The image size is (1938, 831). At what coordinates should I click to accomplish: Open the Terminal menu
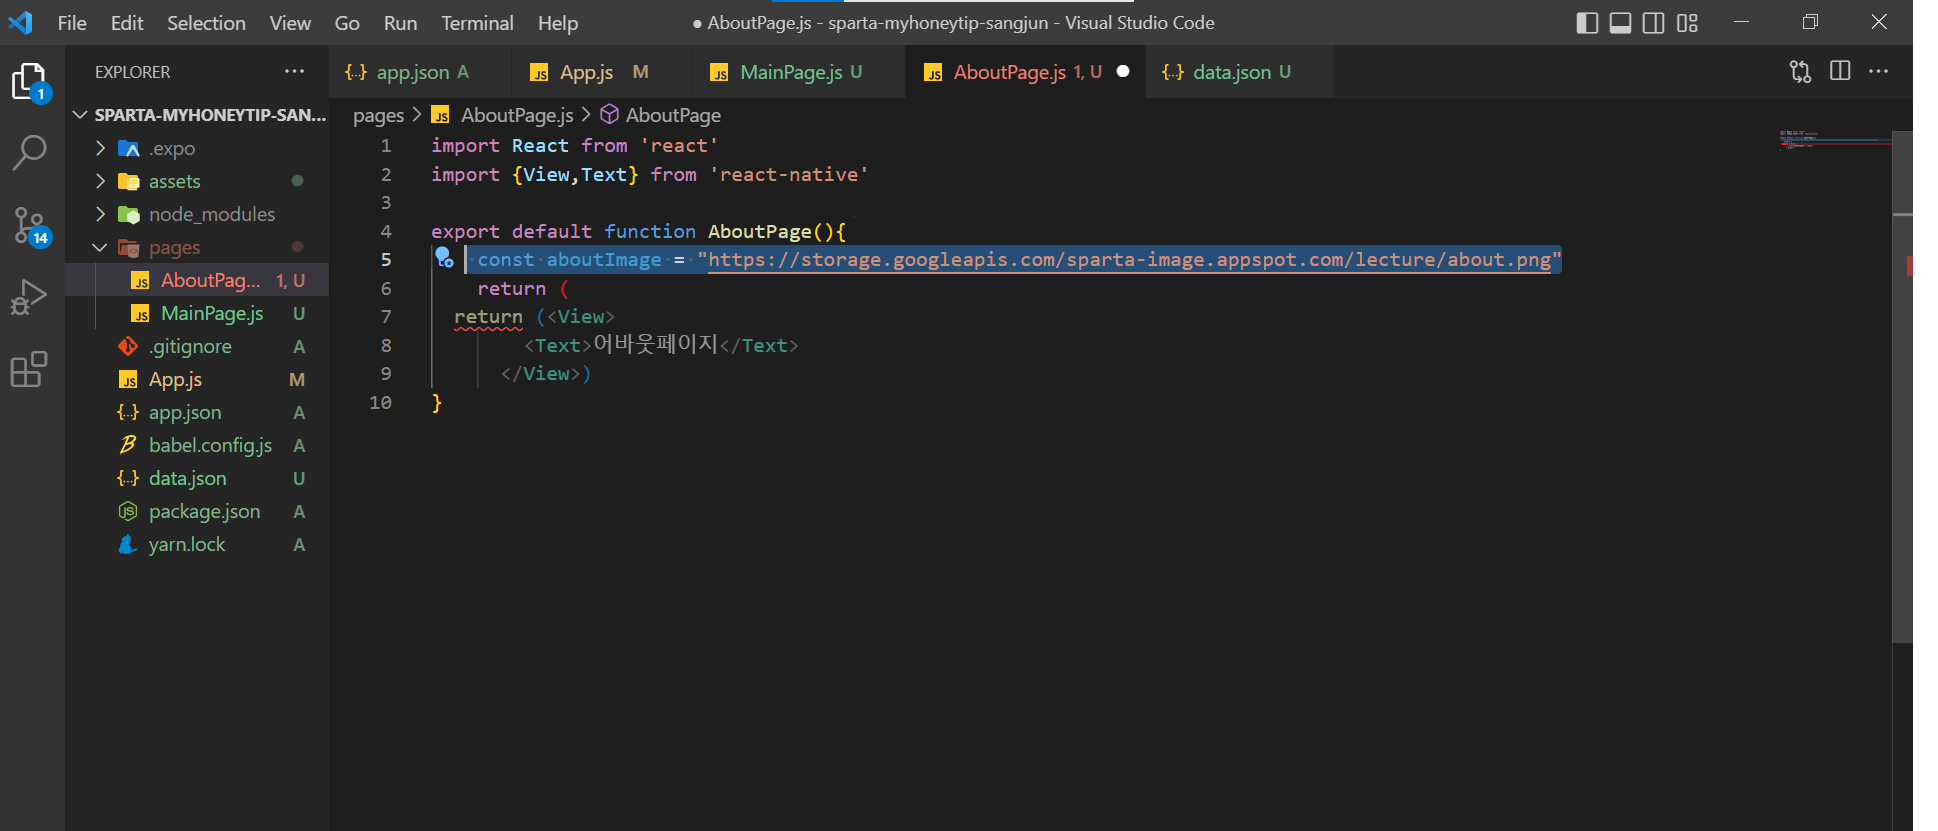(x=477, y=22)
